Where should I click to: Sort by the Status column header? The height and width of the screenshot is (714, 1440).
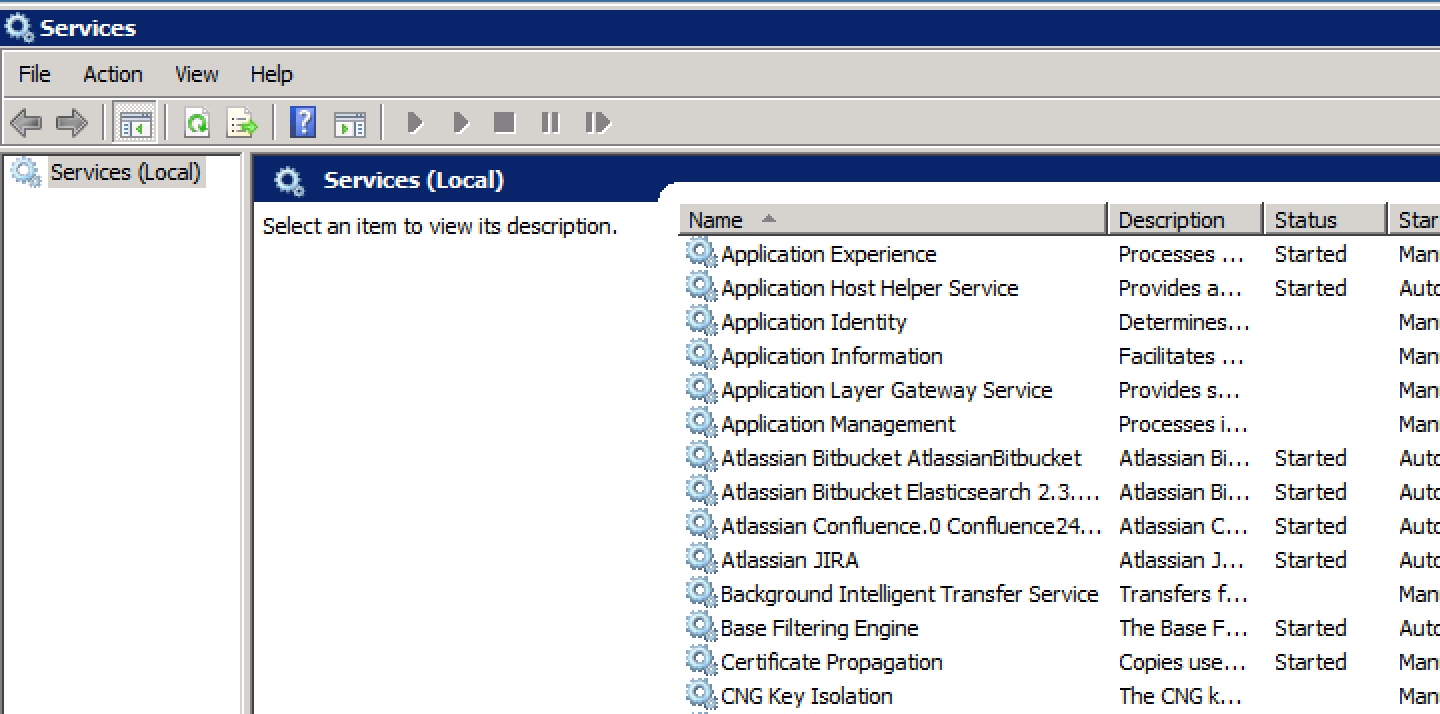1325,220
